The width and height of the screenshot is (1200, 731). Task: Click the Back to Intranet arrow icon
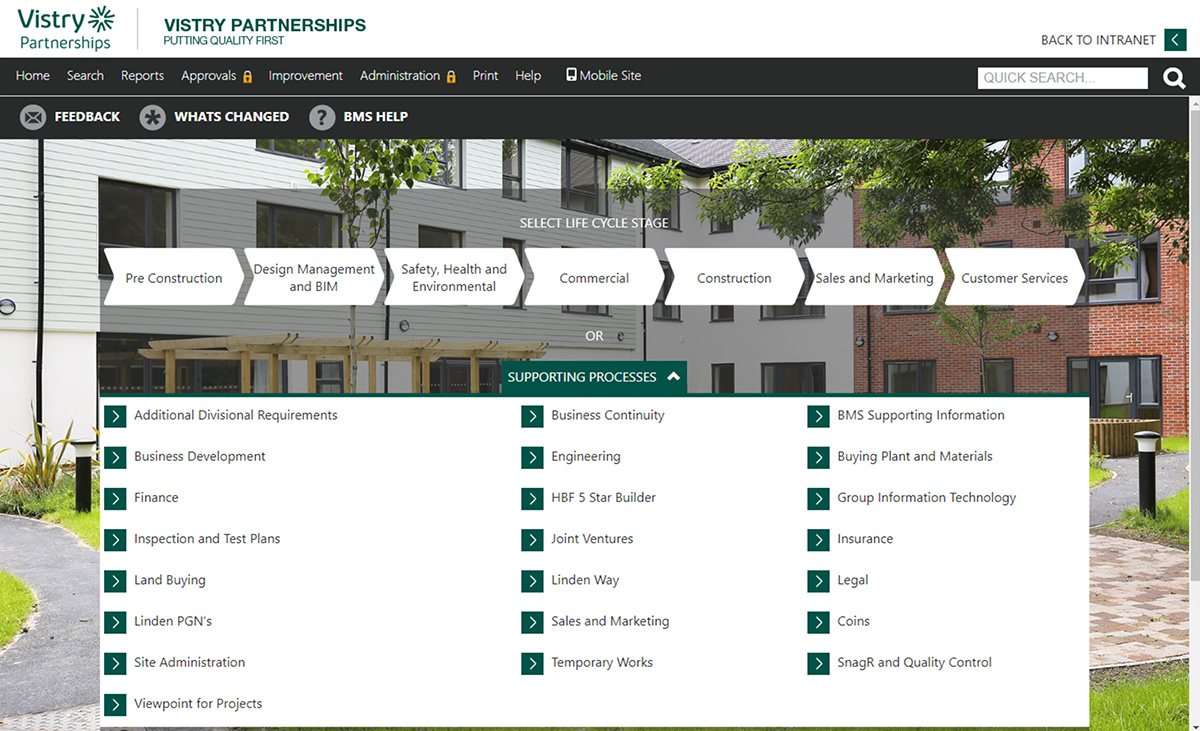1175,40
